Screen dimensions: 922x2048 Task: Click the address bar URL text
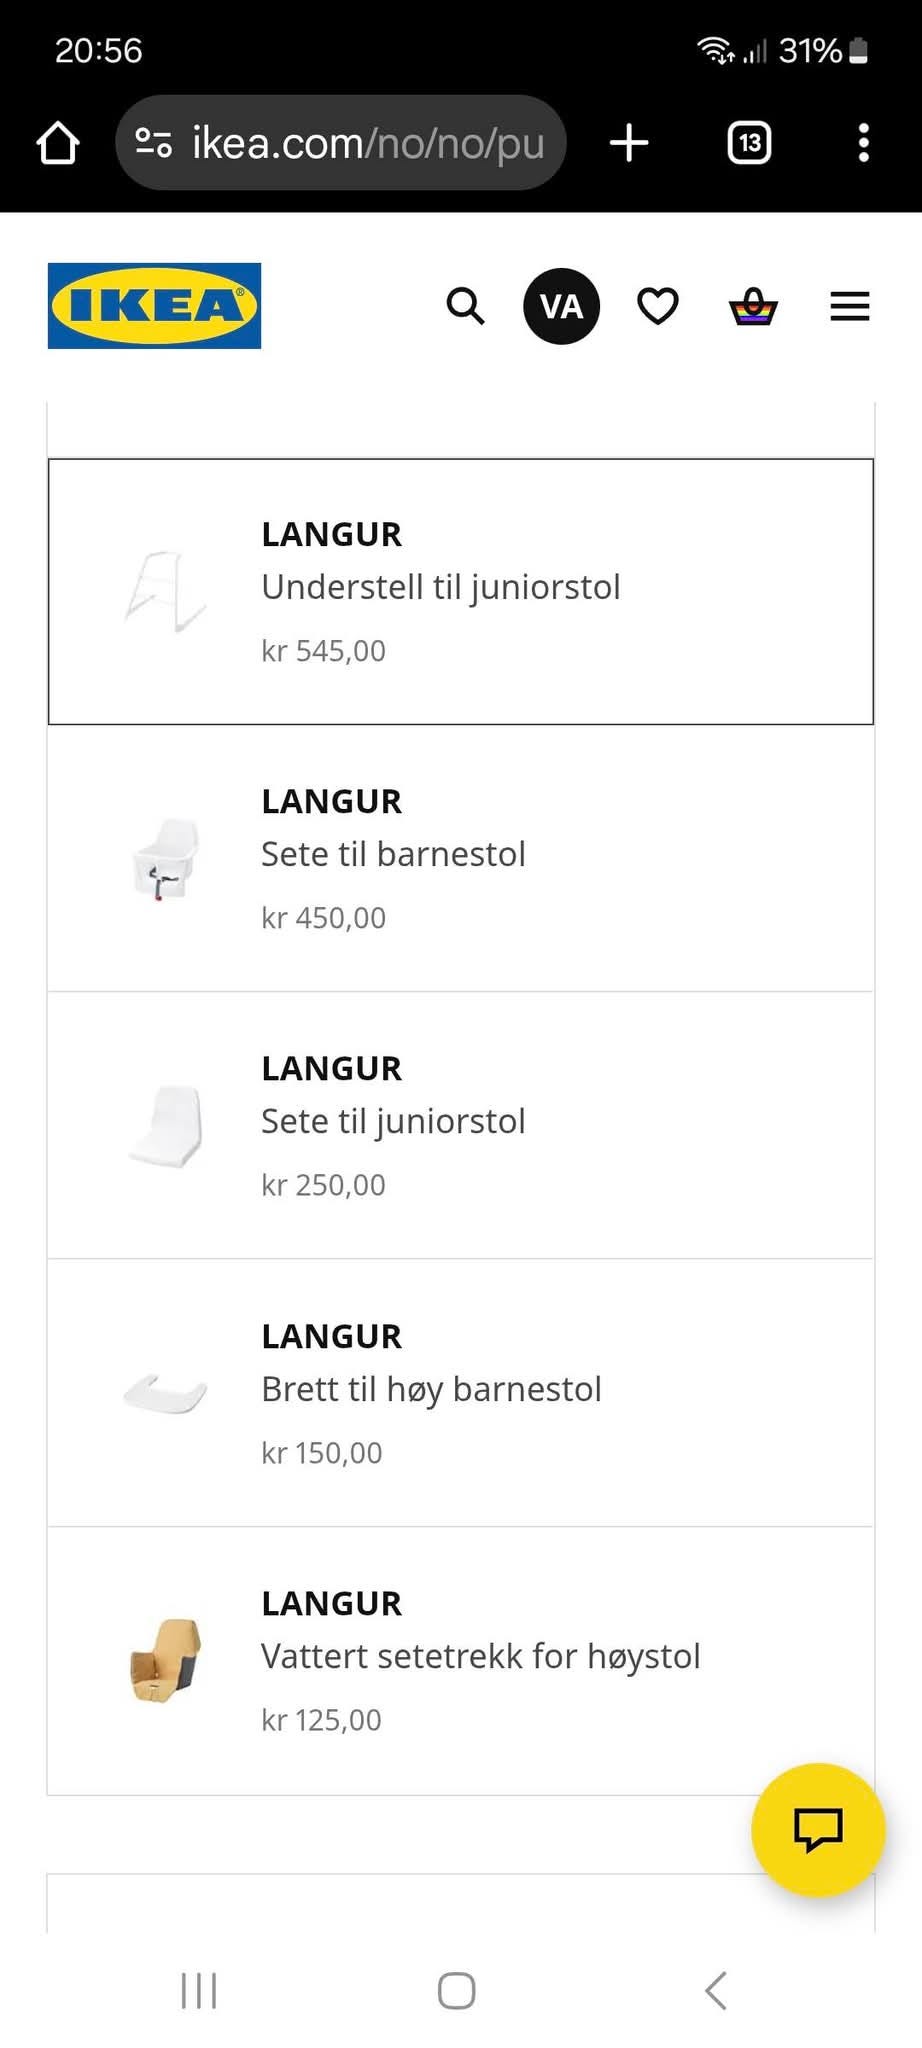(x=368, y=143)
